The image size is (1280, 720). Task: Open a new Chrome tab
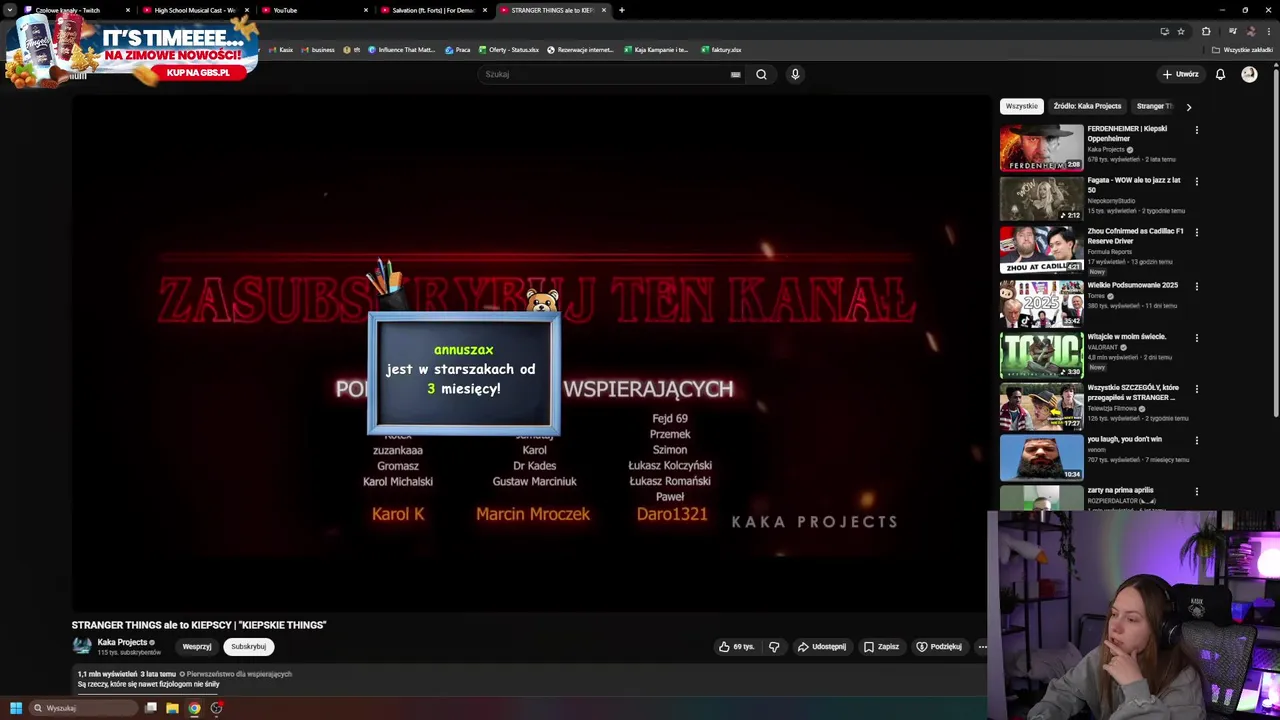point(621,10)
